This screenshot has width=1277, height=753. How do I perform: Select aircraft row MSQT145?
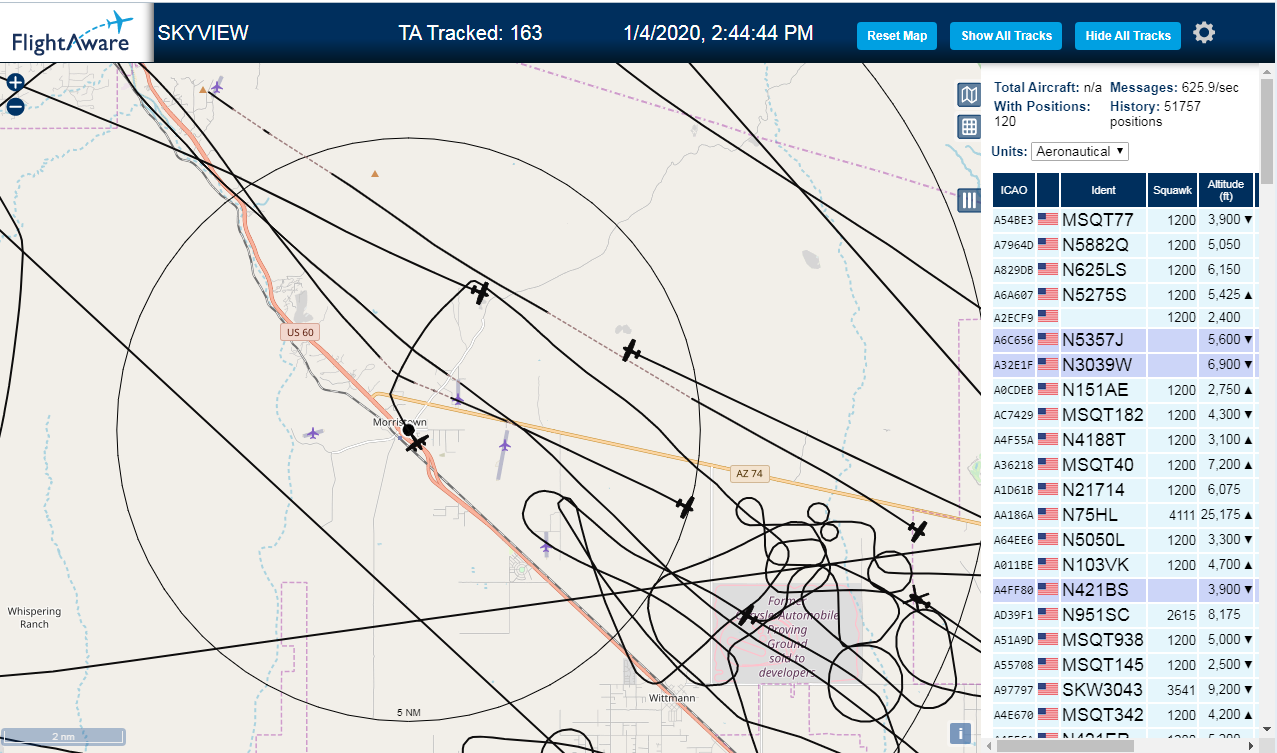click(x=1124, y=665)
